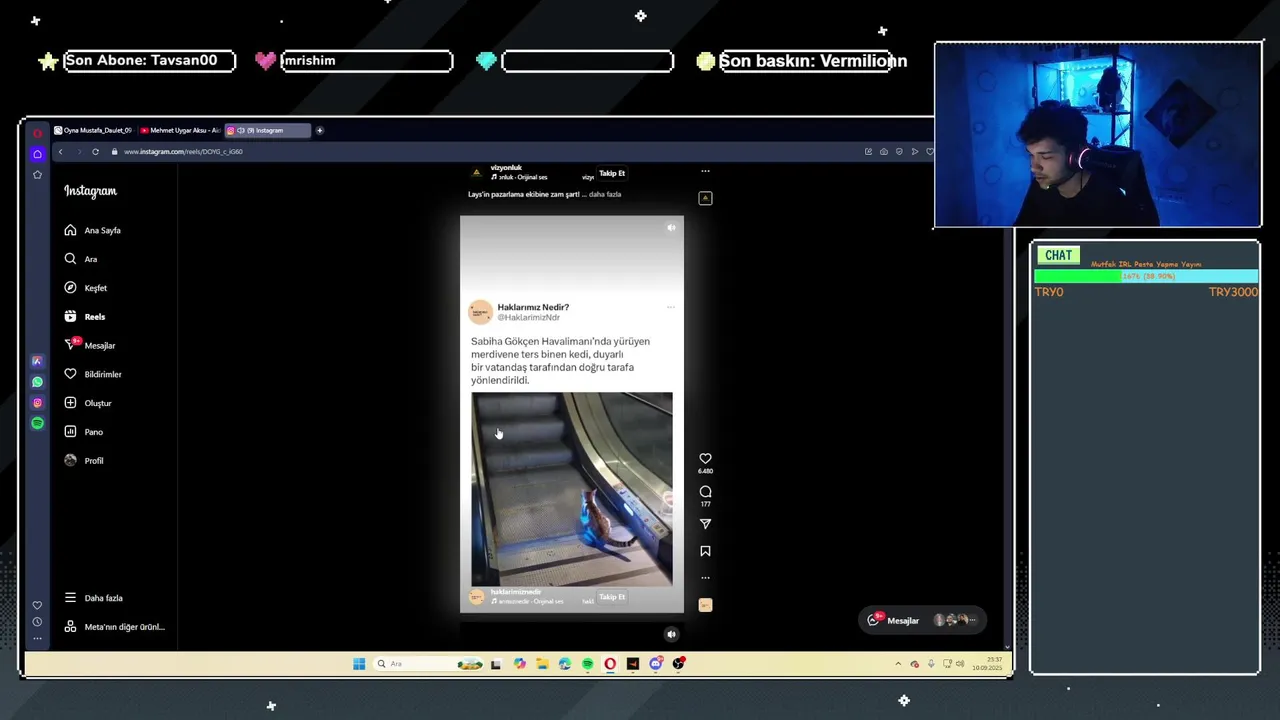Open Windows Start menu
This screenshot has width=1280, height=720.
pyautogui.click(x=359, y=664)
